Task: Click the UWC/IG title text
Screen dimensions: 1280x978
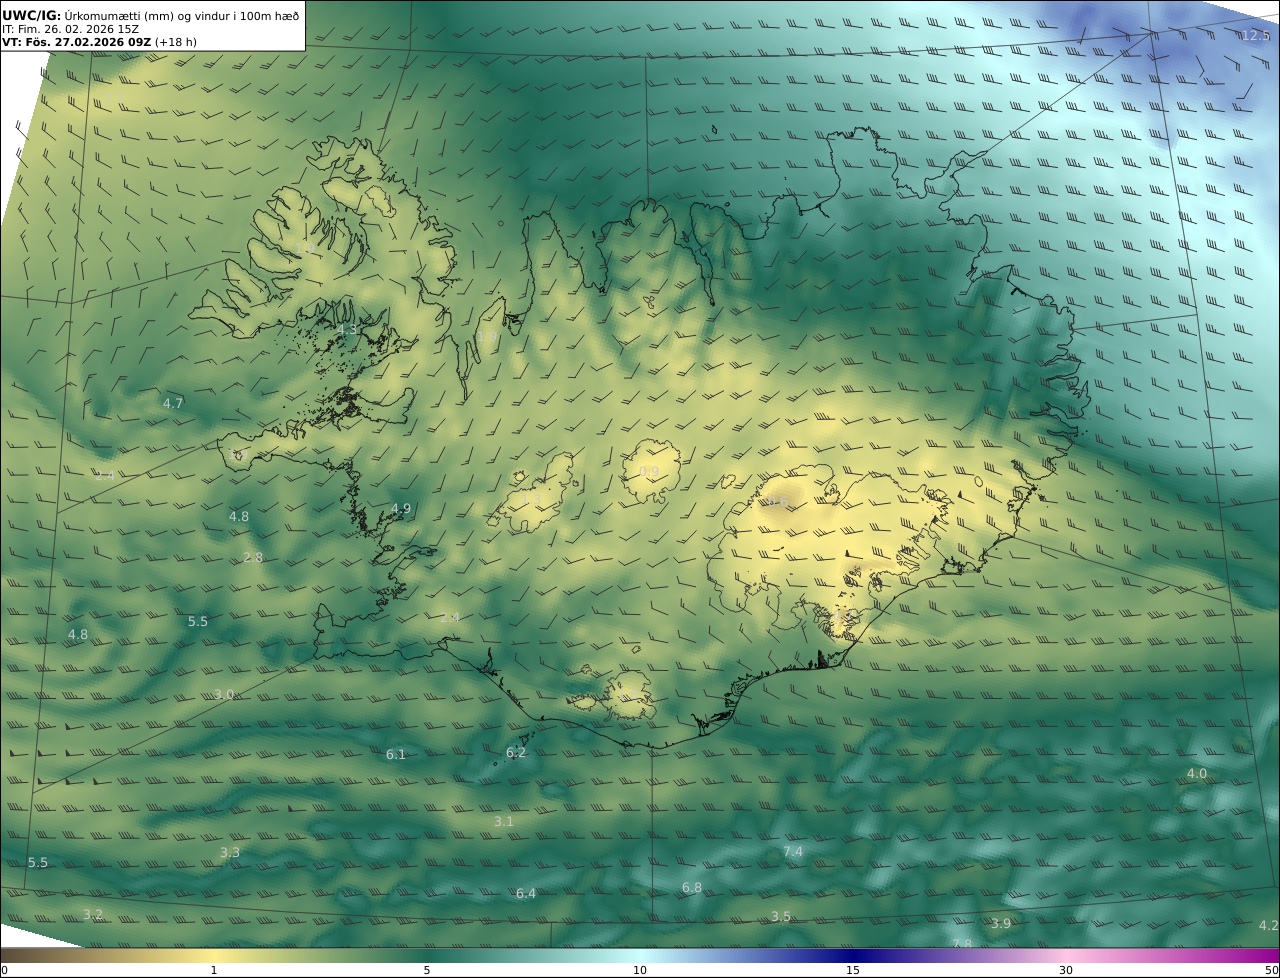Action: pyautogui.click(x=32, y=16)
